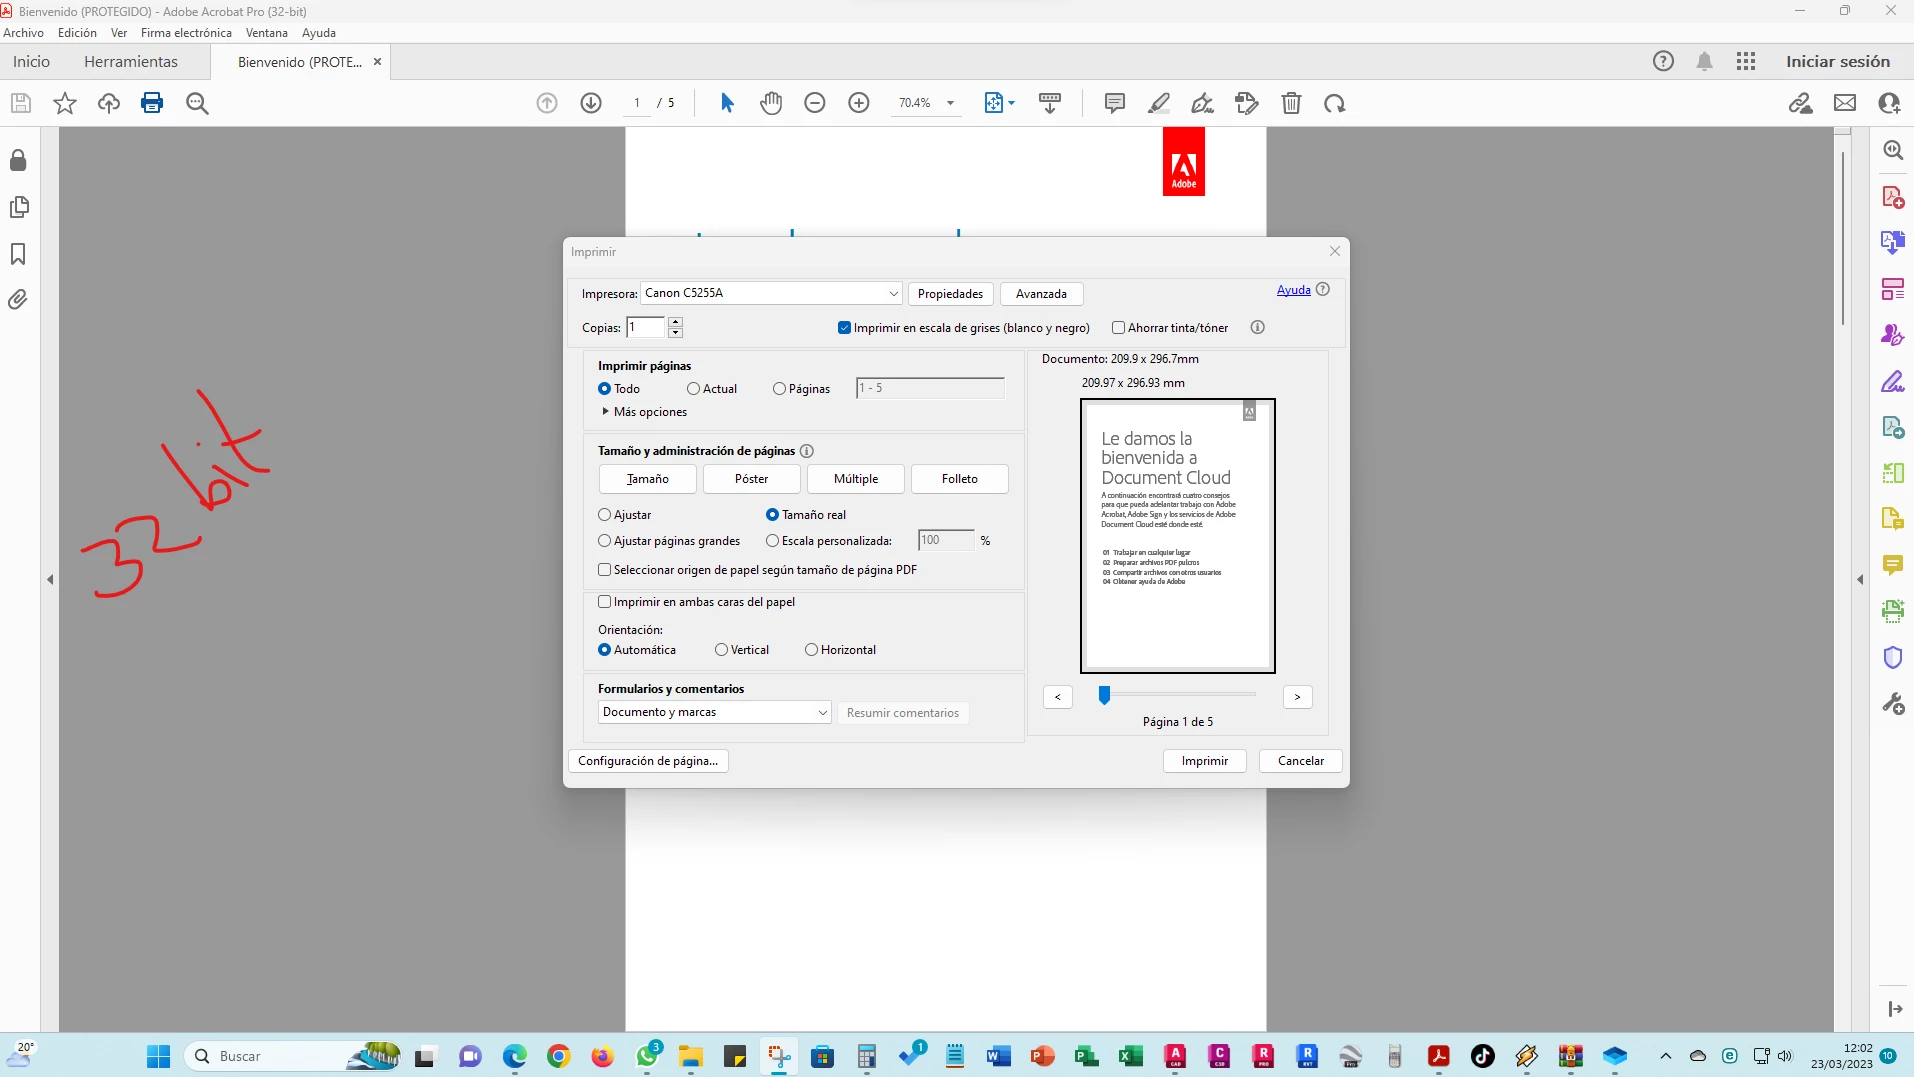Click the page preview slider handle
The height and width of the screenshot is (1077, 1914).
click(x=1104, y=695)
